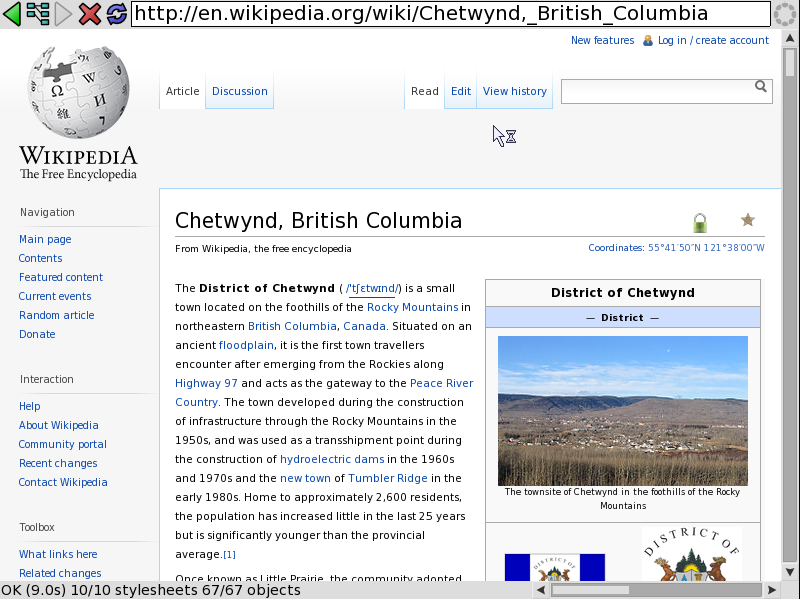Open the District of Chetwynd crest image
The height and width of the screenshot is (599, 800).
[691, 555]
